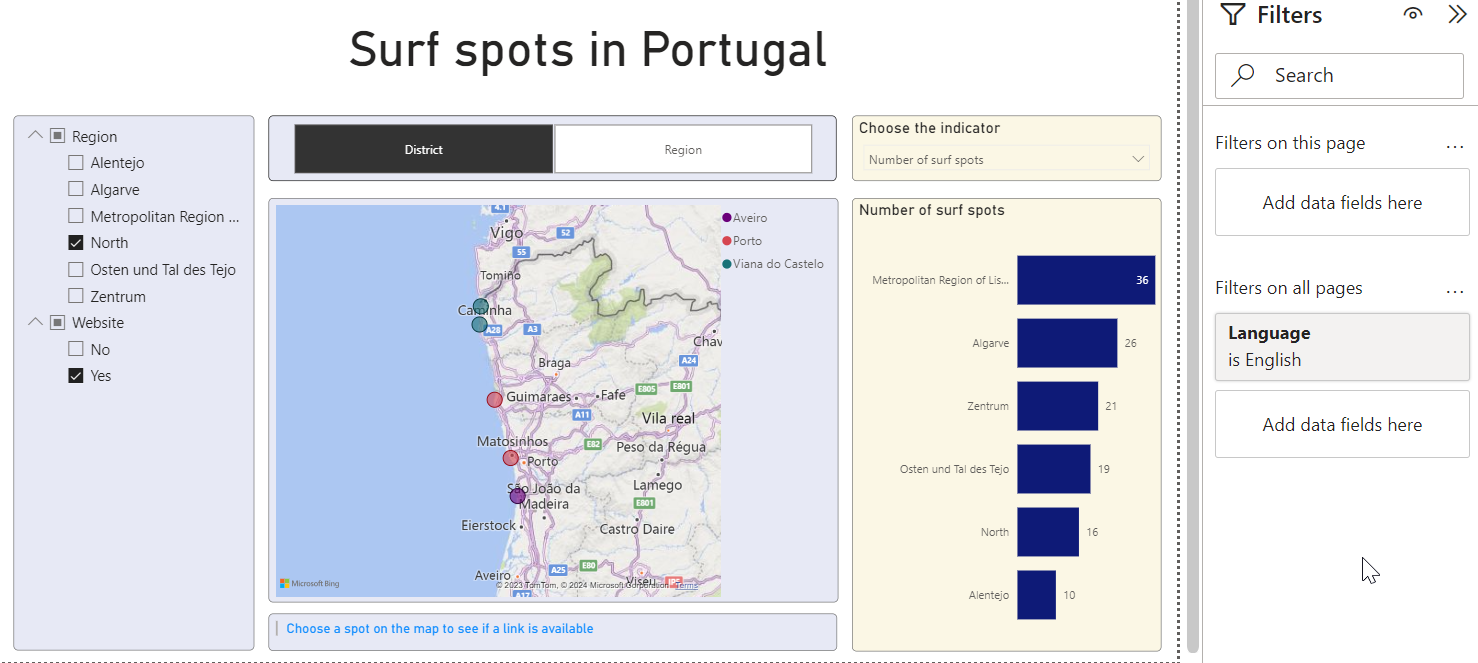This screenshot has width=1478, height=663.
Task: Uncheck the North region checkbox
Action: [x=75, y=242]
